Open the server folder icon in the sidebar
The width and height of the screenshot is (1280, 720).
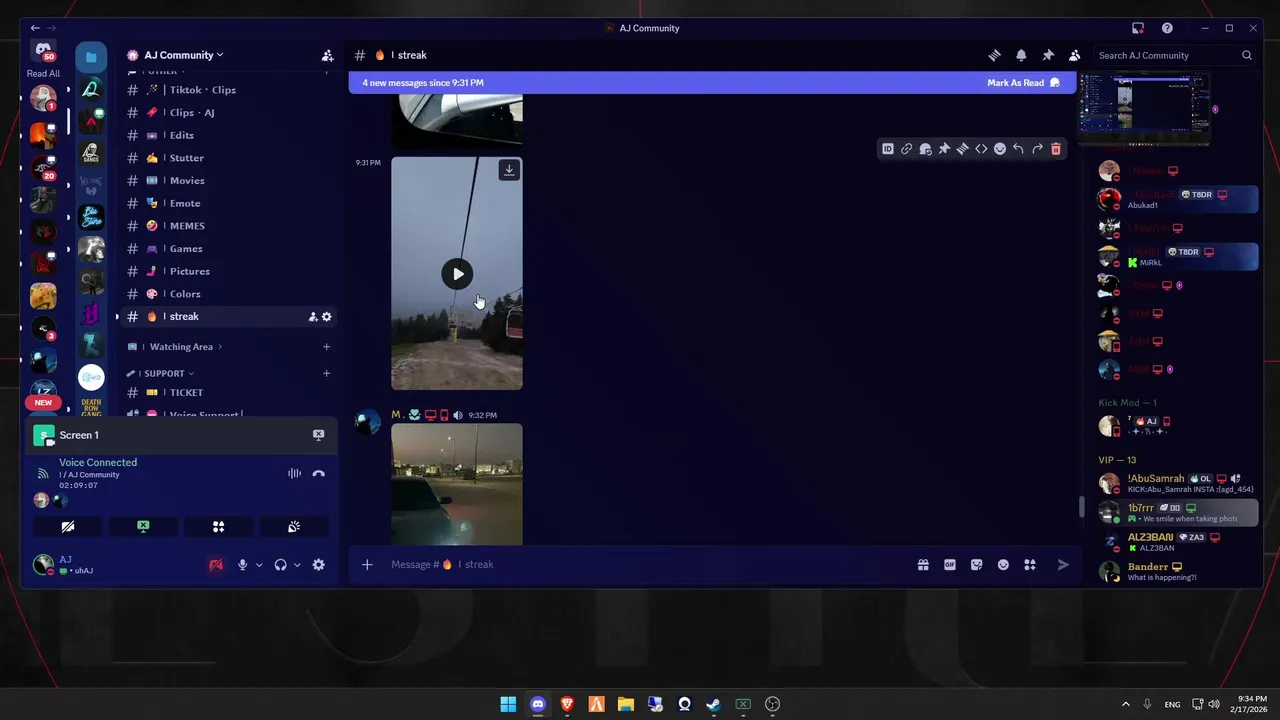coord(91,57)
